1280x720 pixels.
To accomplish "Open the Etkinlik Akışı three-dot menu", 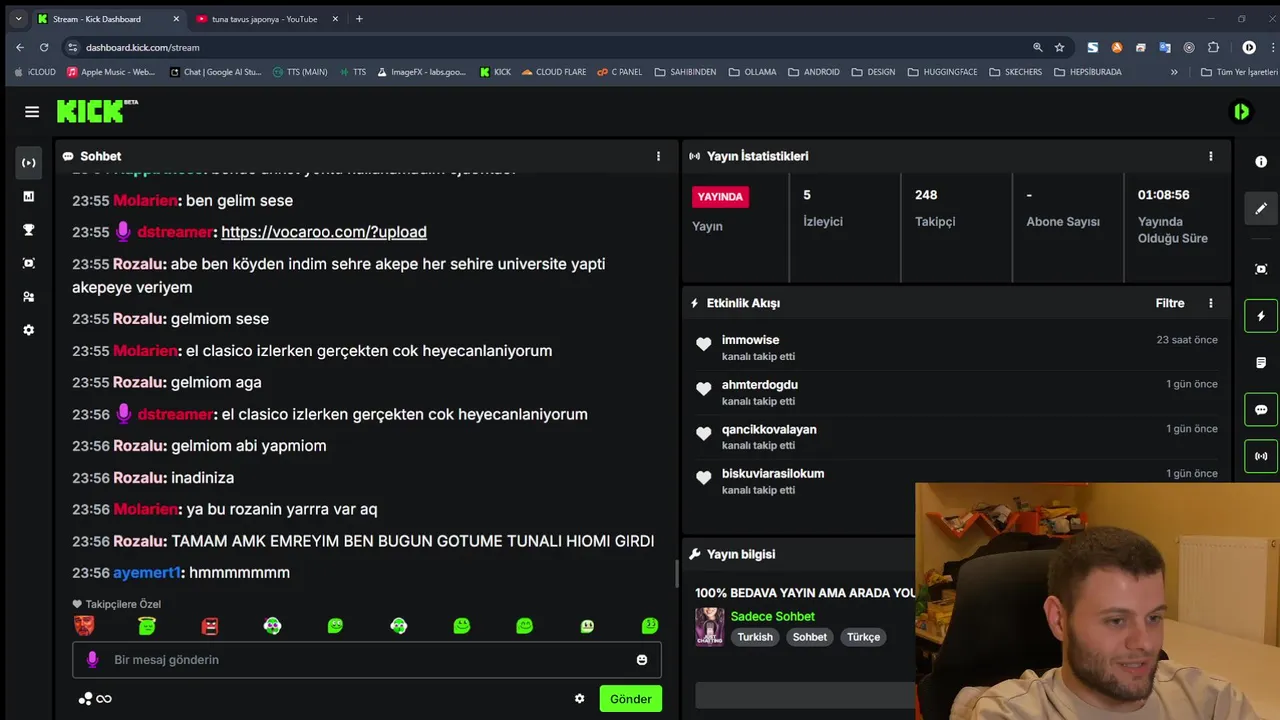I will click(x=1210, y=303).
